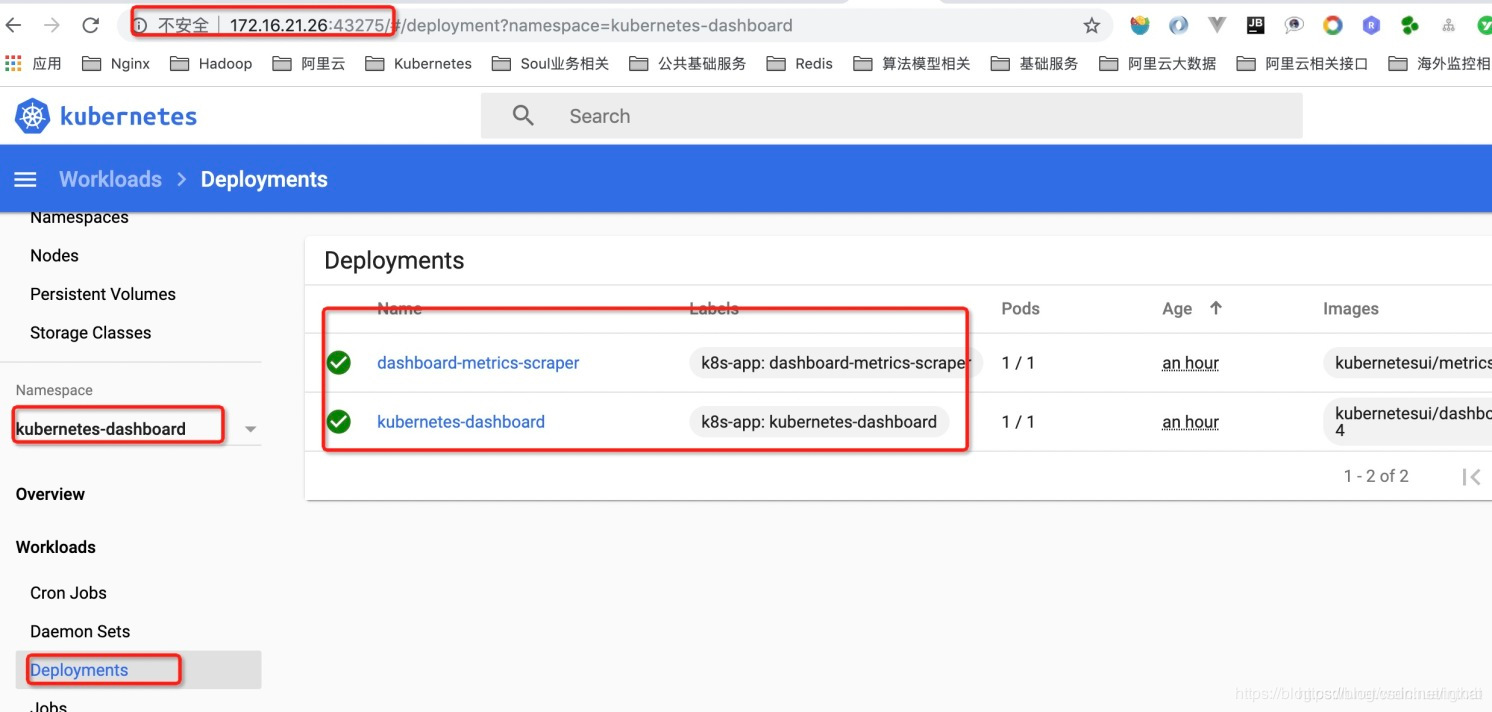
Task: Click the Age column header
Action: point(1177,308)
